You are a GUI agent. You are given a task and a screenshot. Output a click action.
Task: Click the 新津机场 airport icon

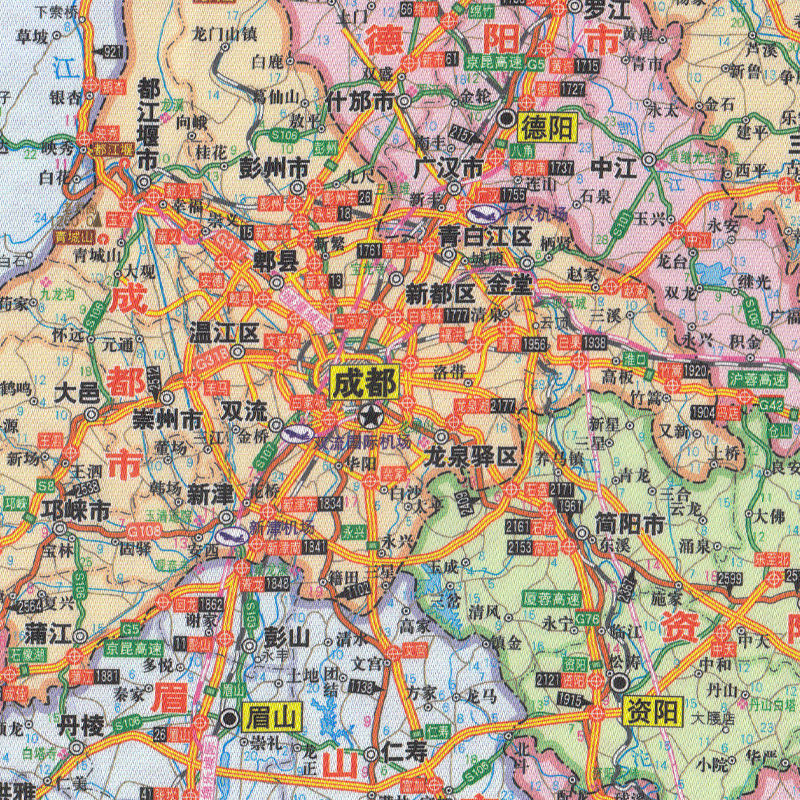tap(231, 536)
